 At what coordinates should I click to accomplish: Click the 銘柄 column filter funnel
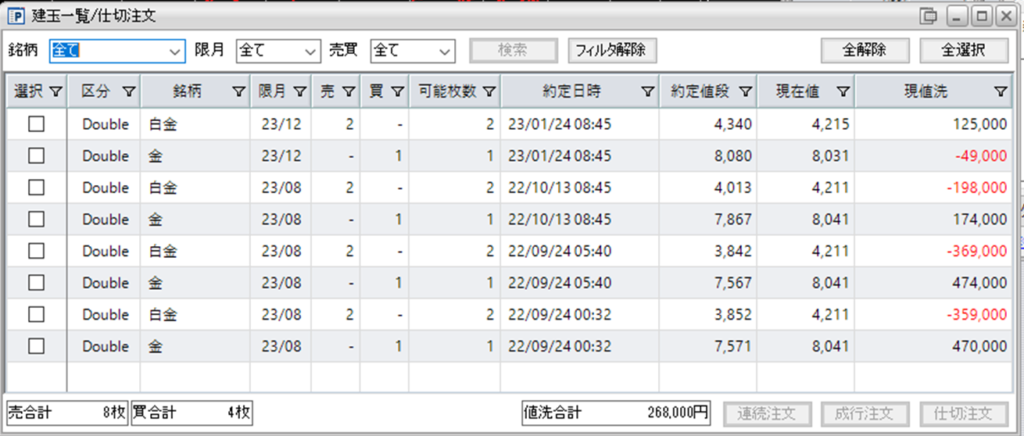tap(239, 92)
